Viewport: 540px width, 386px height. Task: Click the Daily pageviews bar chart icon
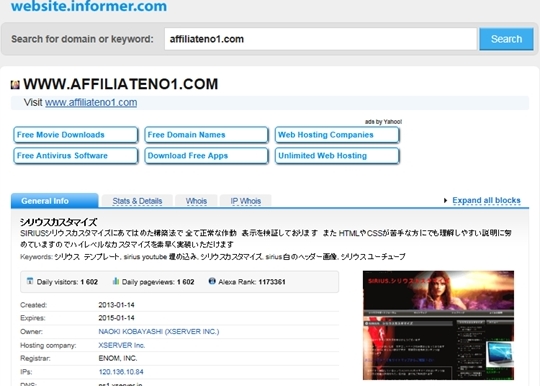point(116,281)
